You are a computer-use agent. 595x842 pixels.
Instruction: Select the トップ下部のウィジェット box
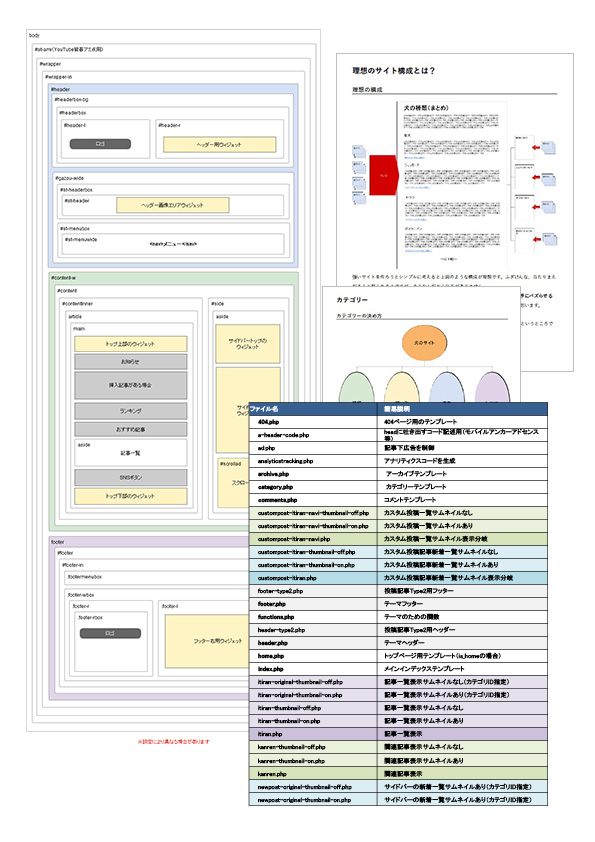130,496
